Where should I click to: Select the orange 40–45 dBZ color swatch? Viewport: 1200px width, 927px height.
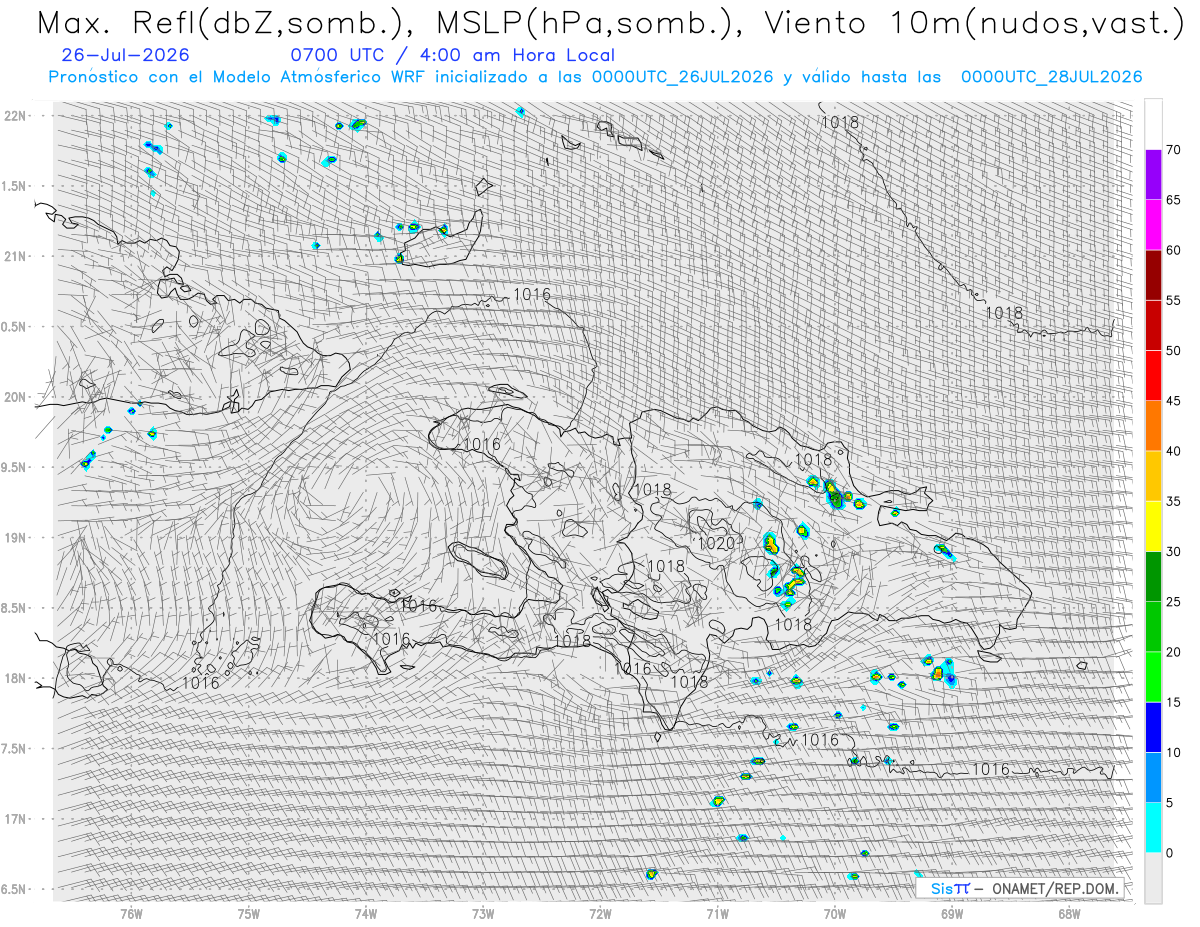coord(1153,426)
